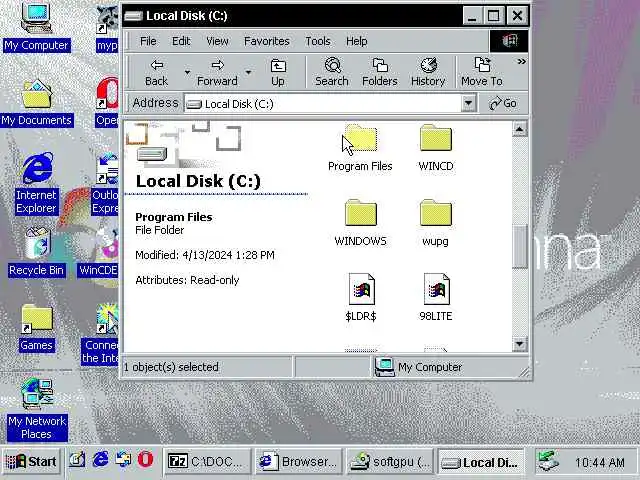Select the $LDR$ file
This screenshot has height=480, width=640.
click(x=361, y=298)
